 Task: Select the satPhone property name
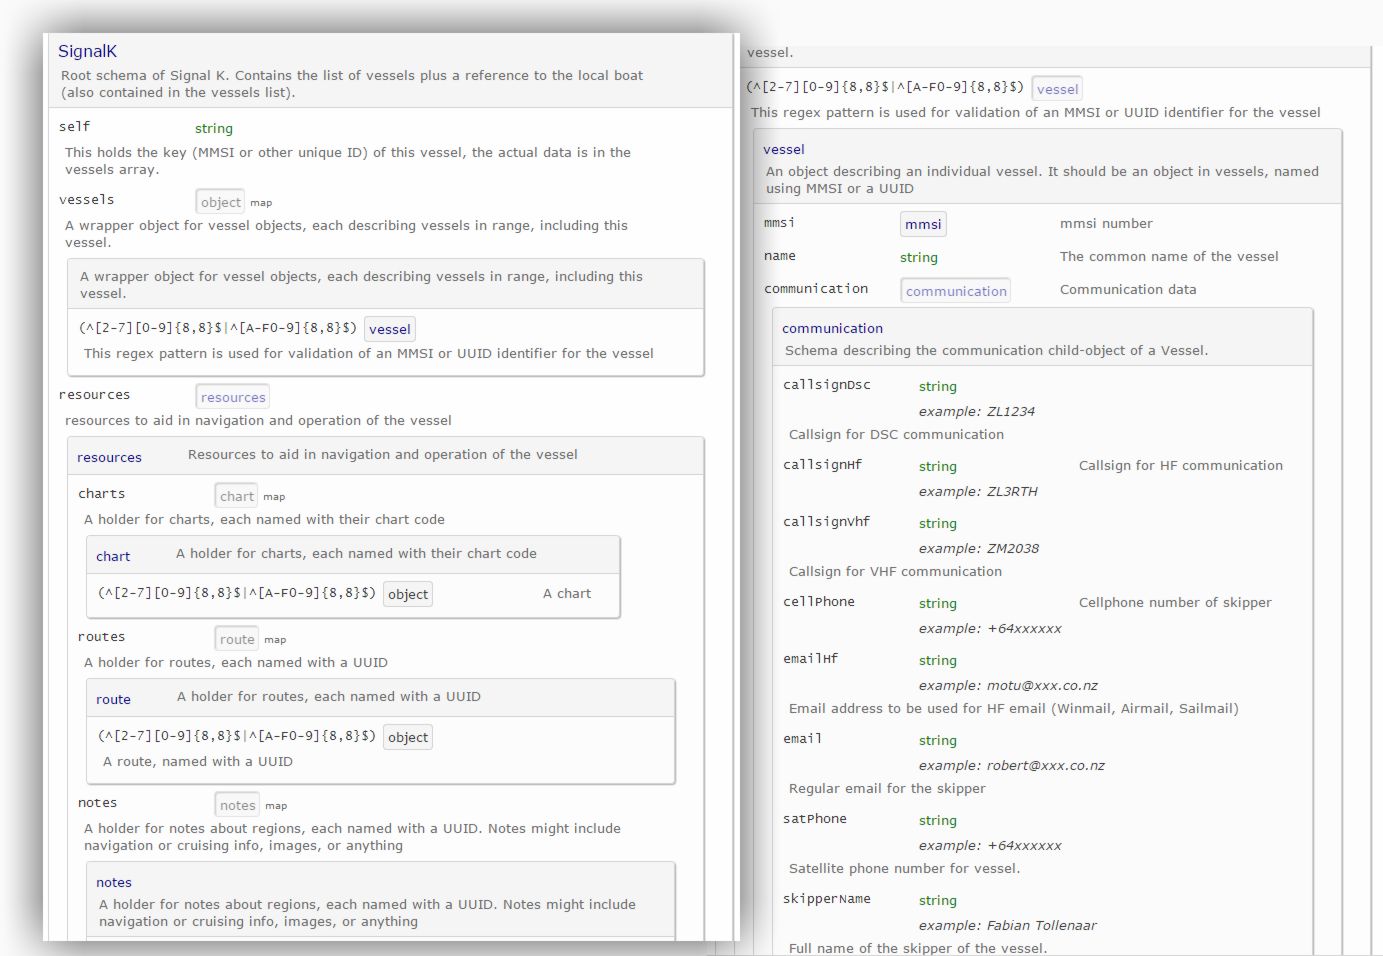tap(814, 818)
